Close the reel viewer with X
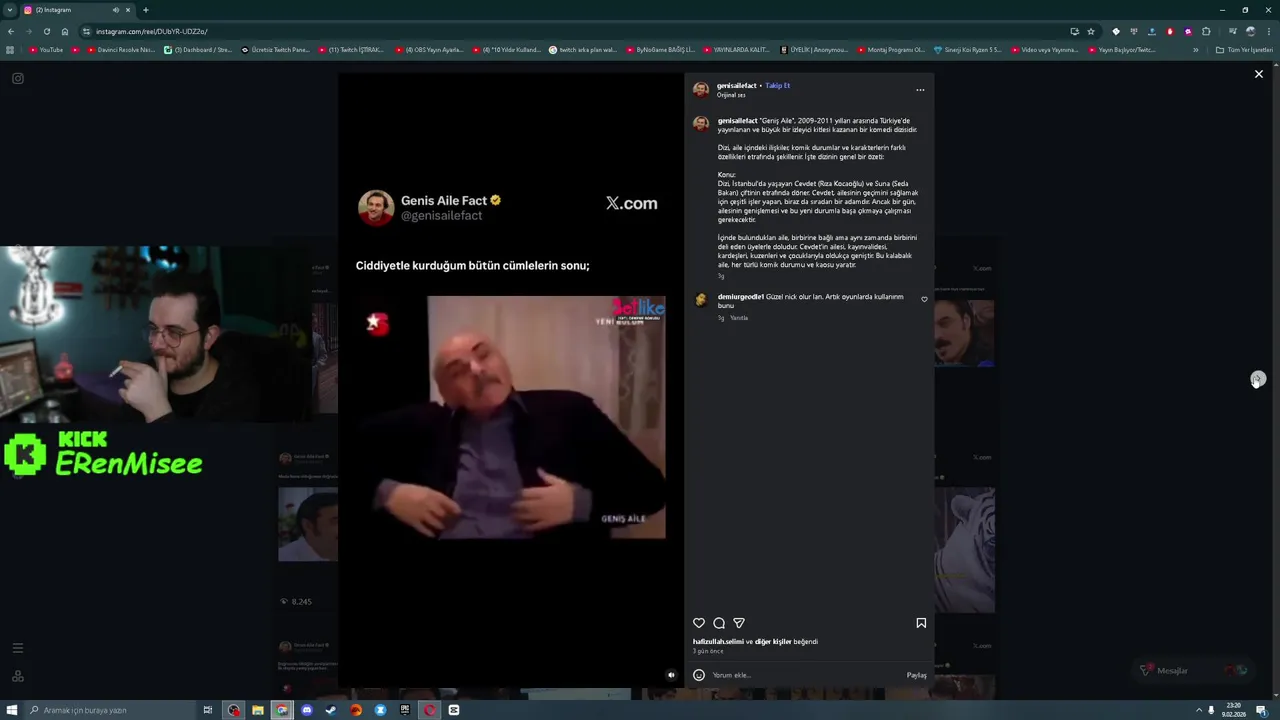The height and width of the screenshot is (720, 1280). coord(1259,74)
